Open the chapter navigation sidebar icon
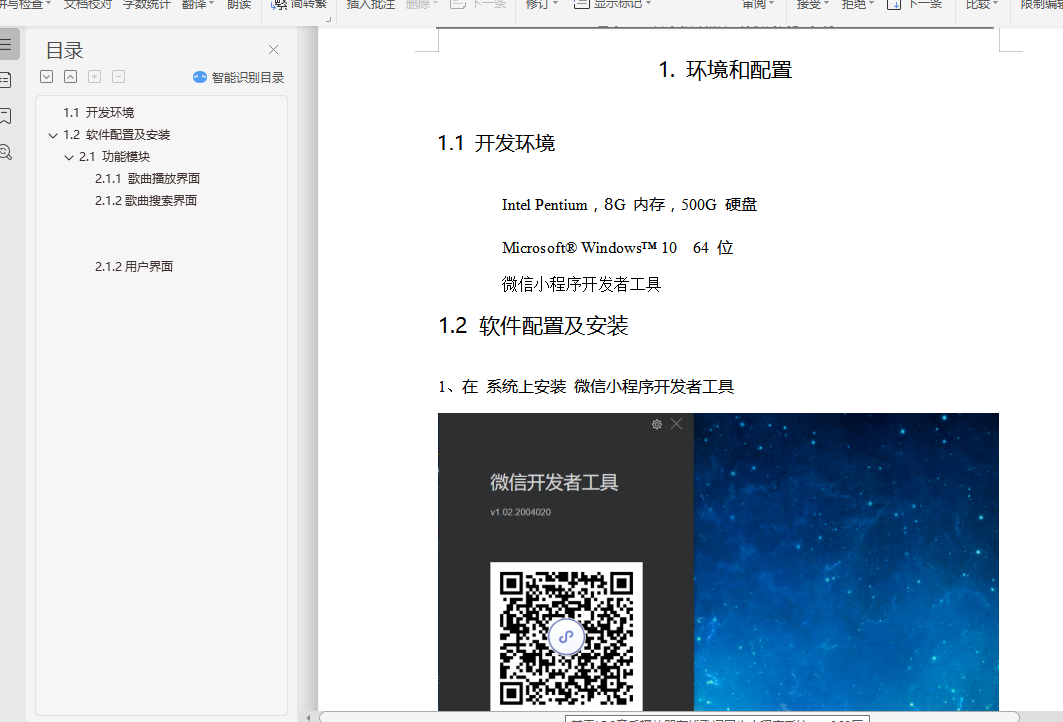This screenshot has height=722, width=1063. pos(5,80)
